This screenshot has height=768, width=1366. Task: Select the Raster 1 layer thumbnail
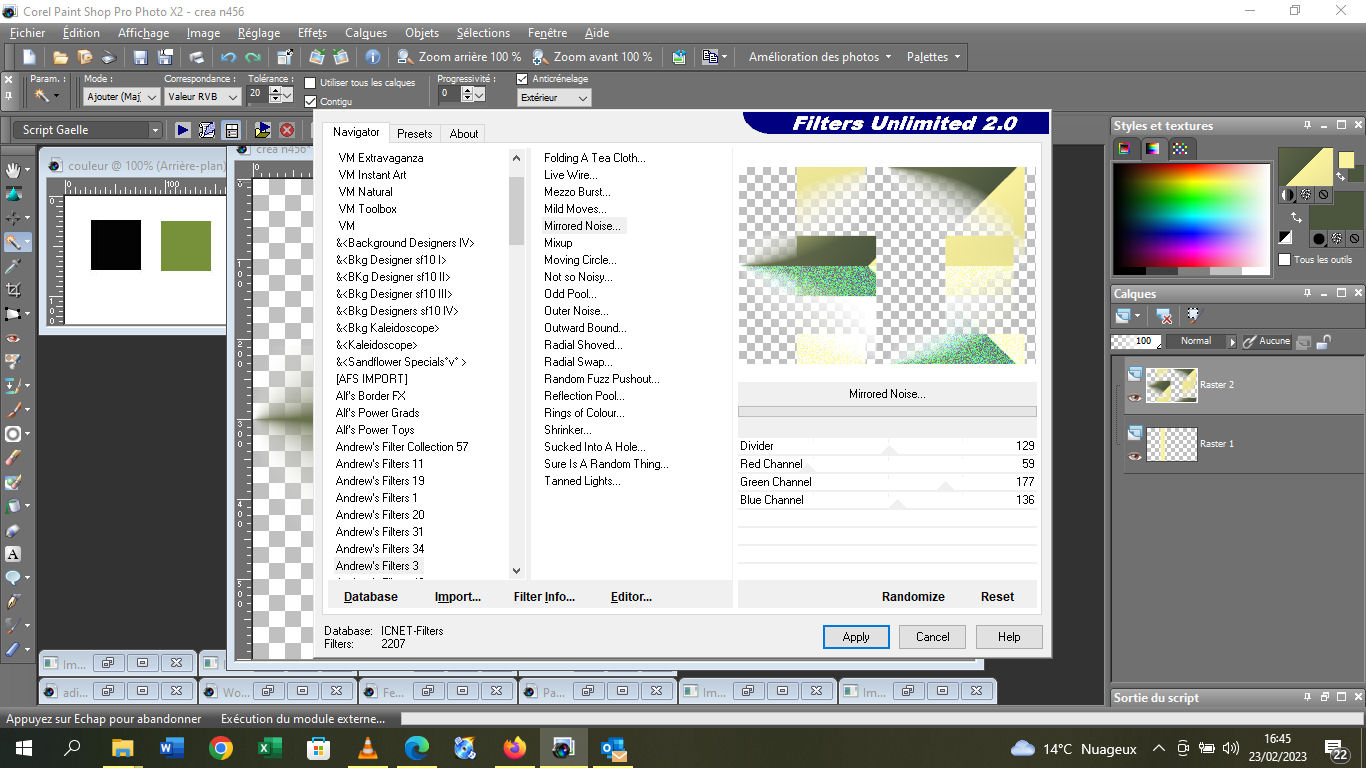pos(1171,444)
